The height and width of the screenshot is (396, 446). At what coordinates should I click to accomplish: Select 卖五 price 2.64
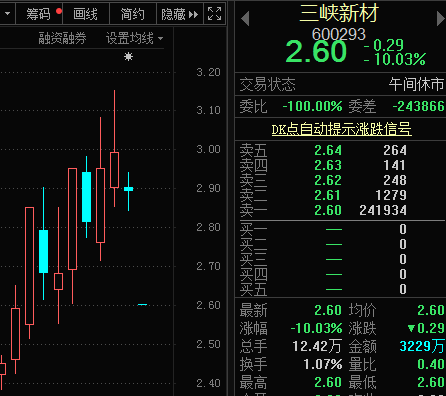328,150
